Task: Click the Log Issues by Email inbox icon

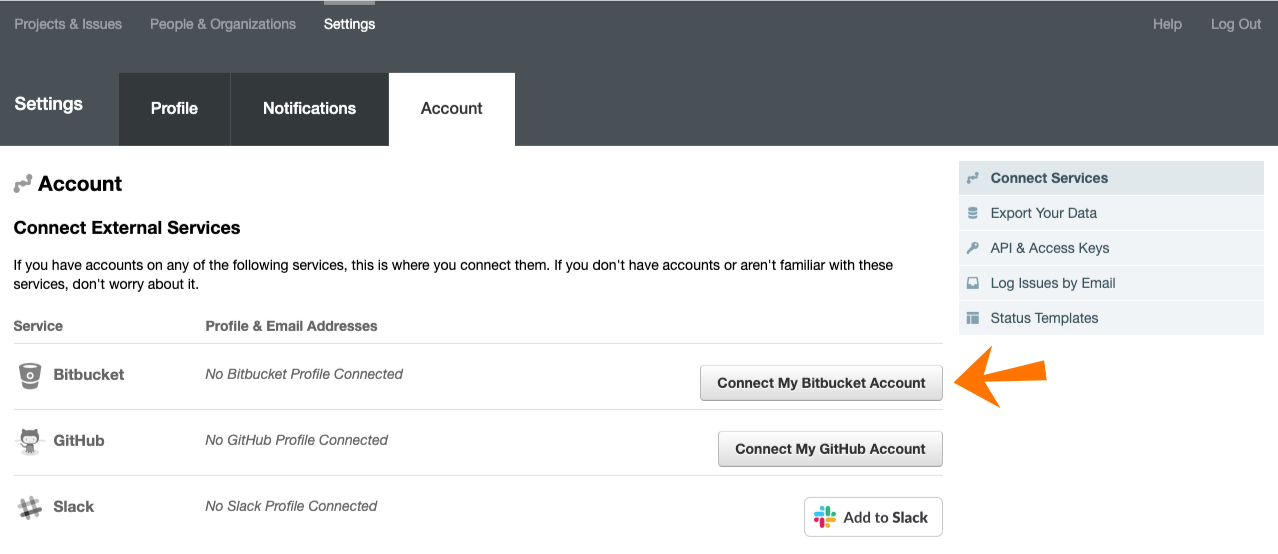Action: coord(972,283)
